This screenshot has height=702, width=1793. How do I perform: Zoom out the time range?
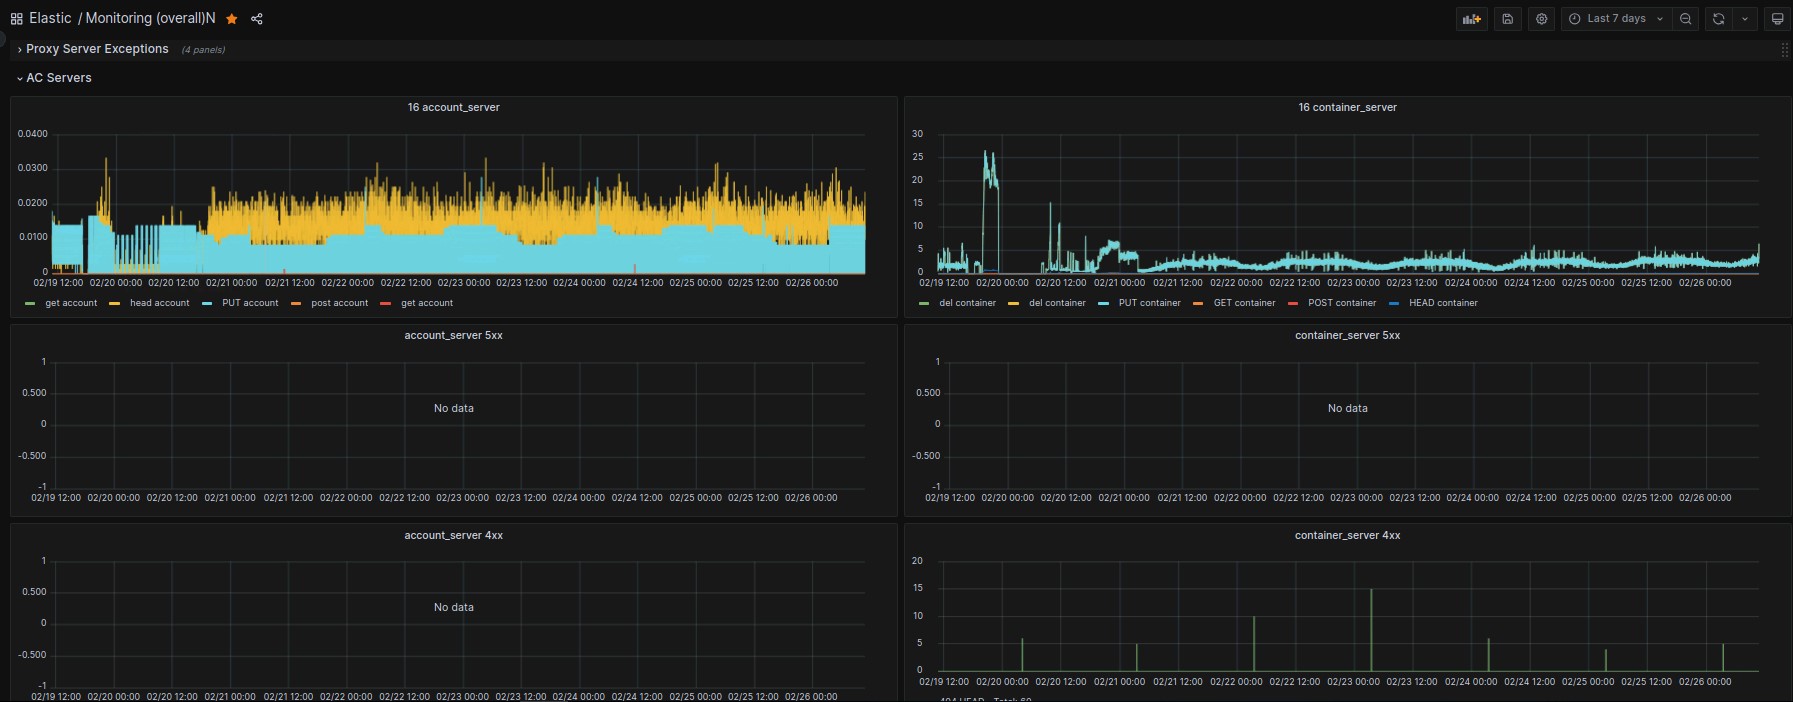1686,19
